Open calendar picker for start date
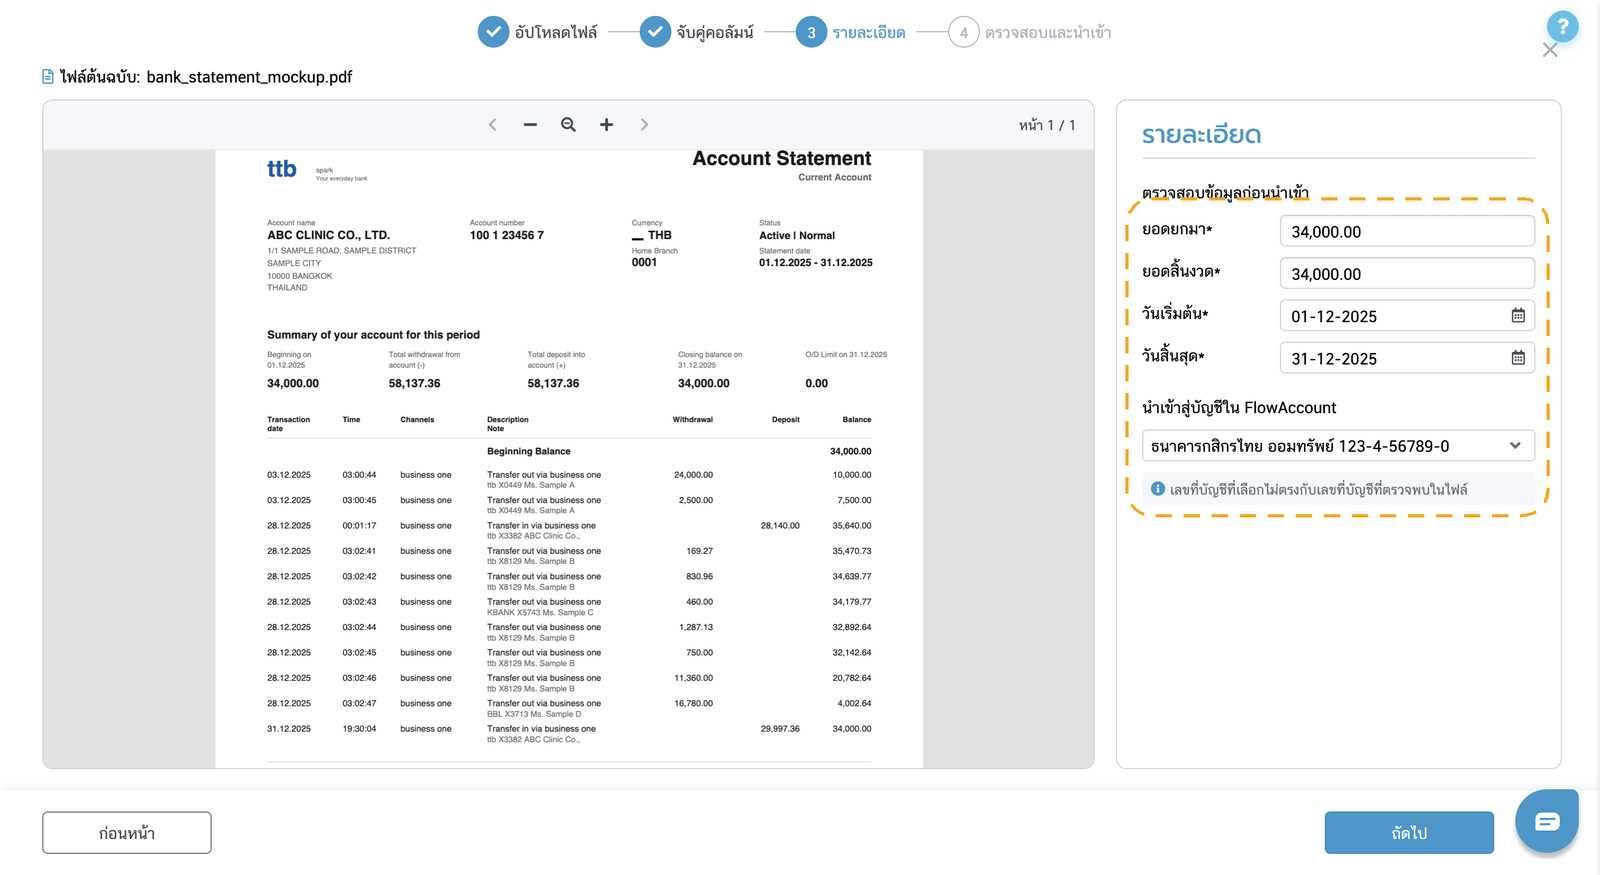 1518,316
